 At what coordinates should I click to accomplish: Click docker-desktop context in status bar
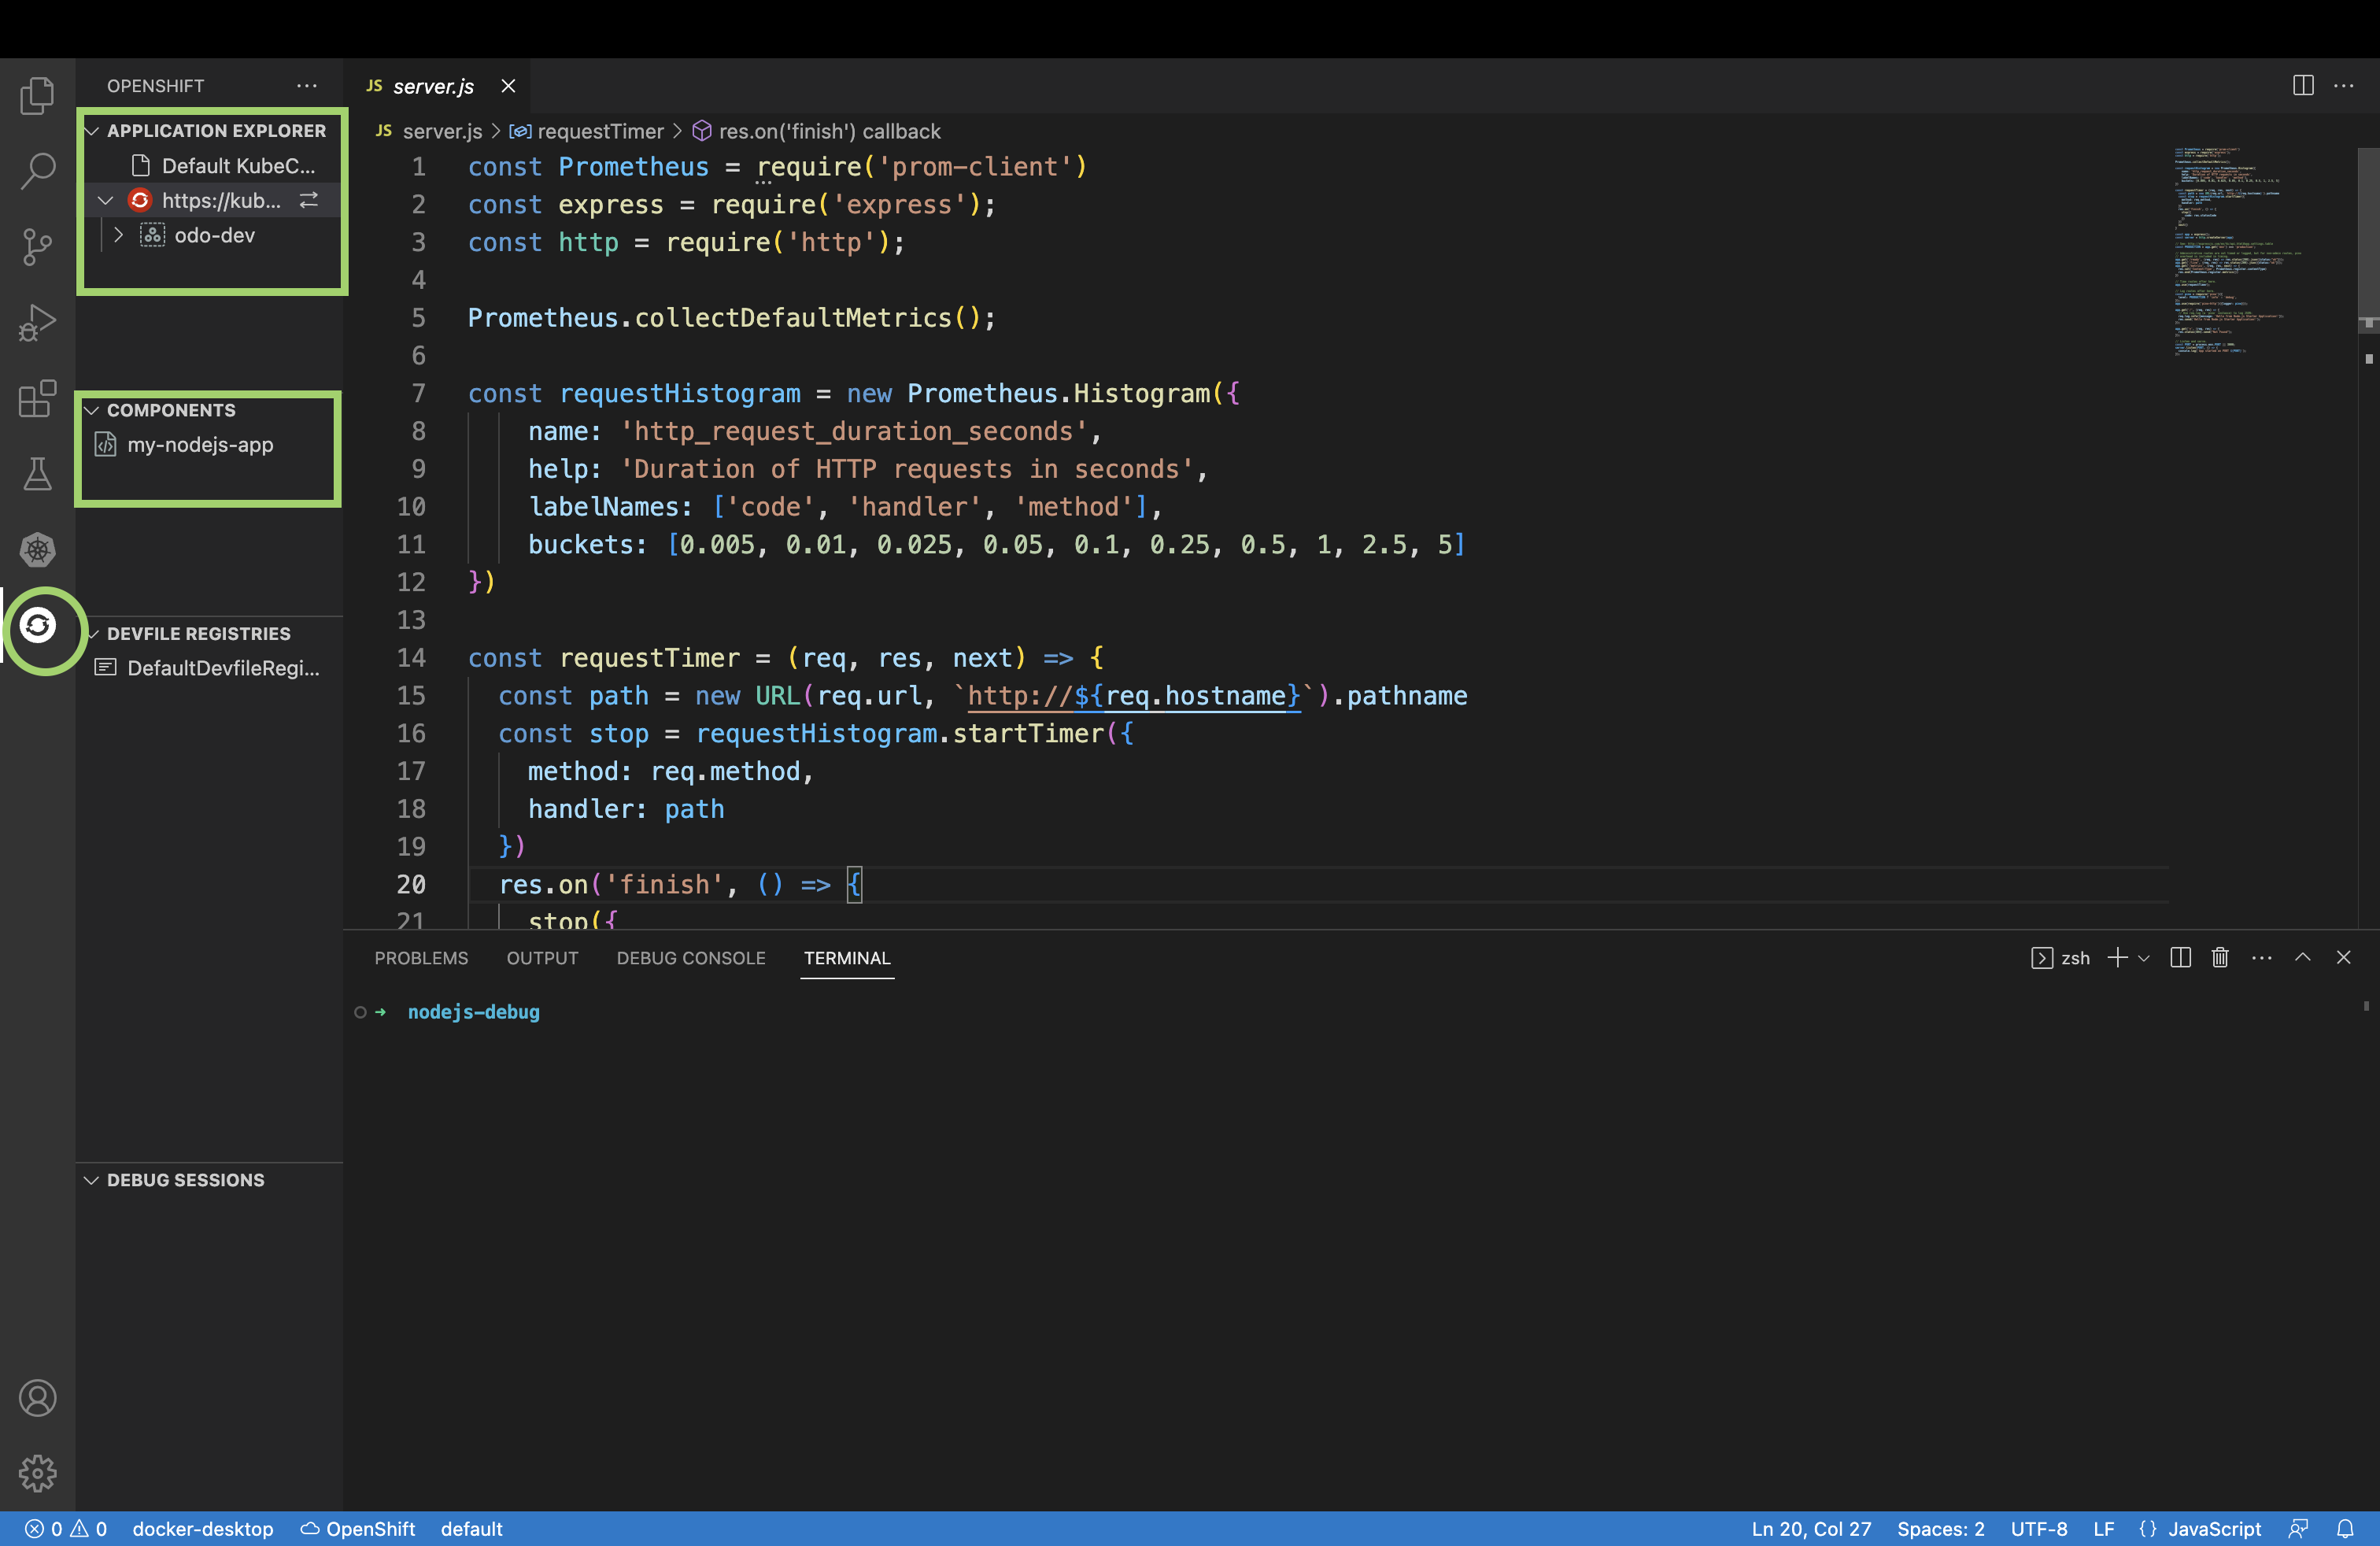[203, 1528]
